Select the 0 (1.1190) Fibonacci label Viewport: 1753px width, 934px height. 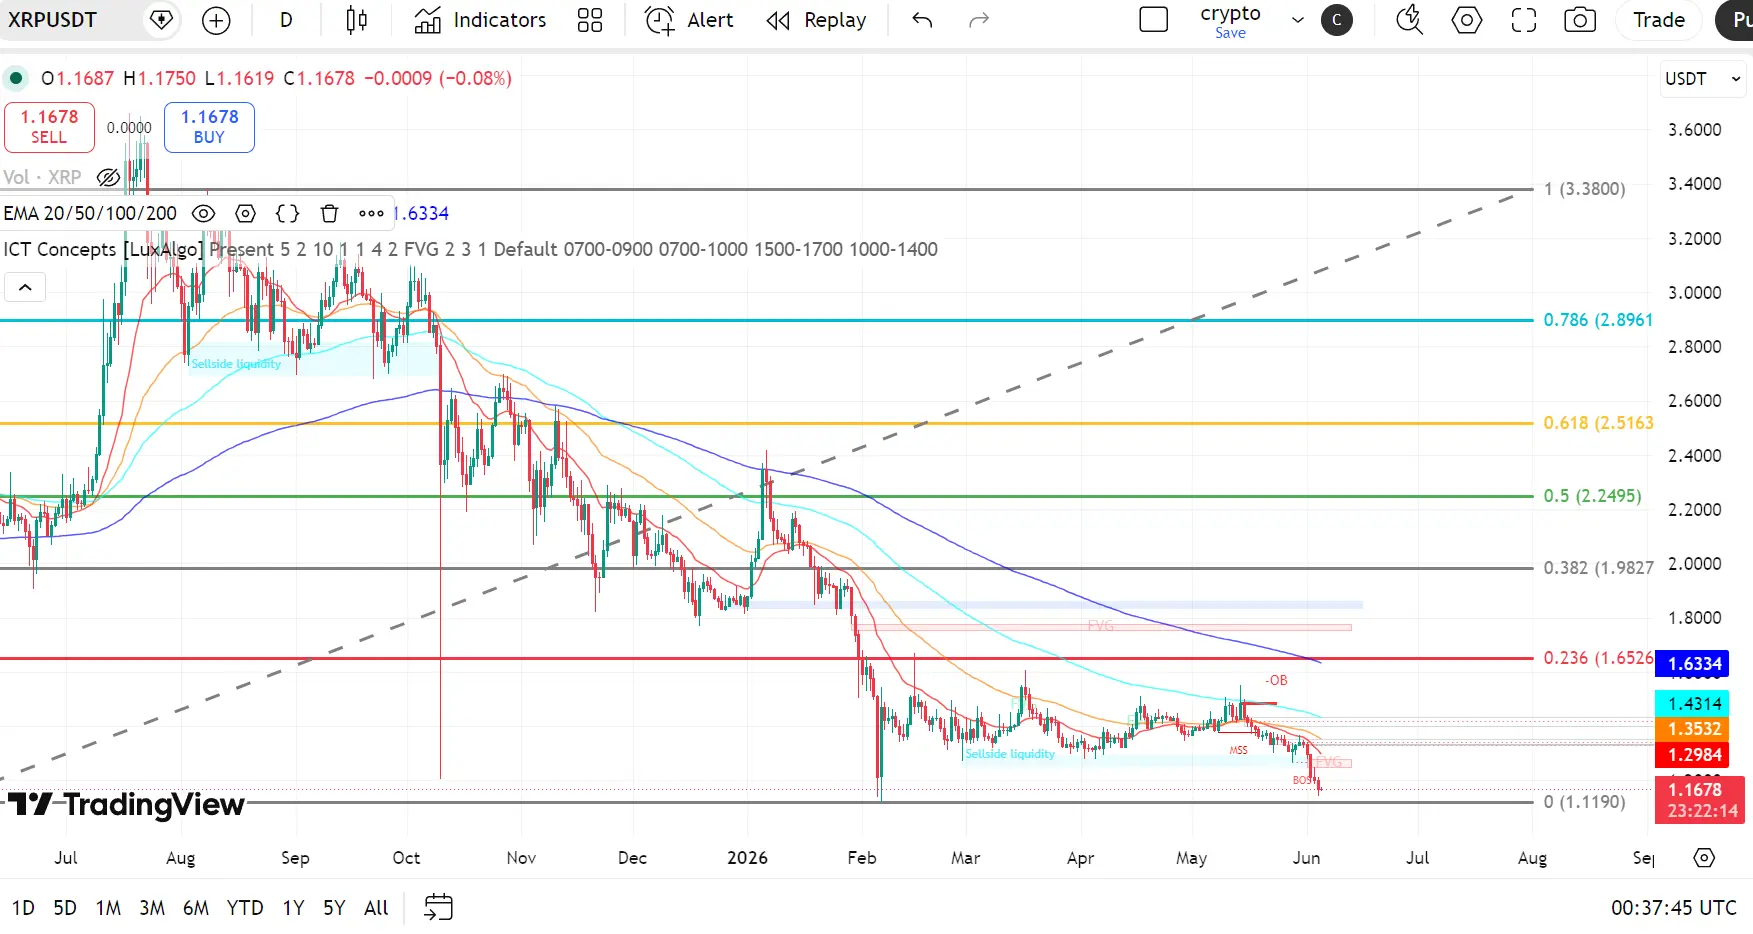click(x=1584, y=802)
